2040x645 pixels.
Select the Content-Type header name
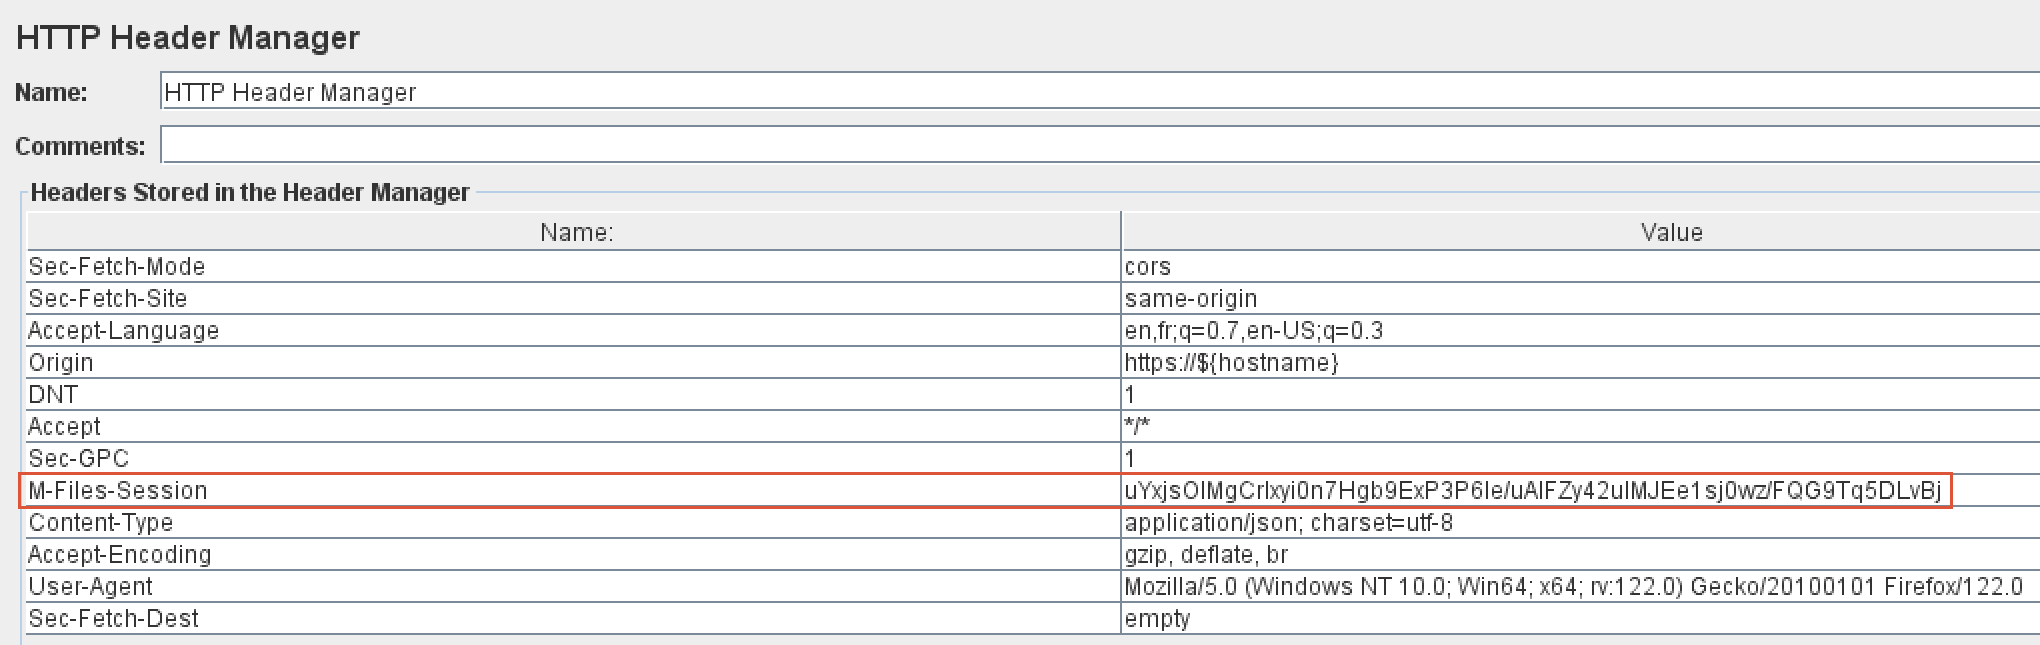(101, 523)
